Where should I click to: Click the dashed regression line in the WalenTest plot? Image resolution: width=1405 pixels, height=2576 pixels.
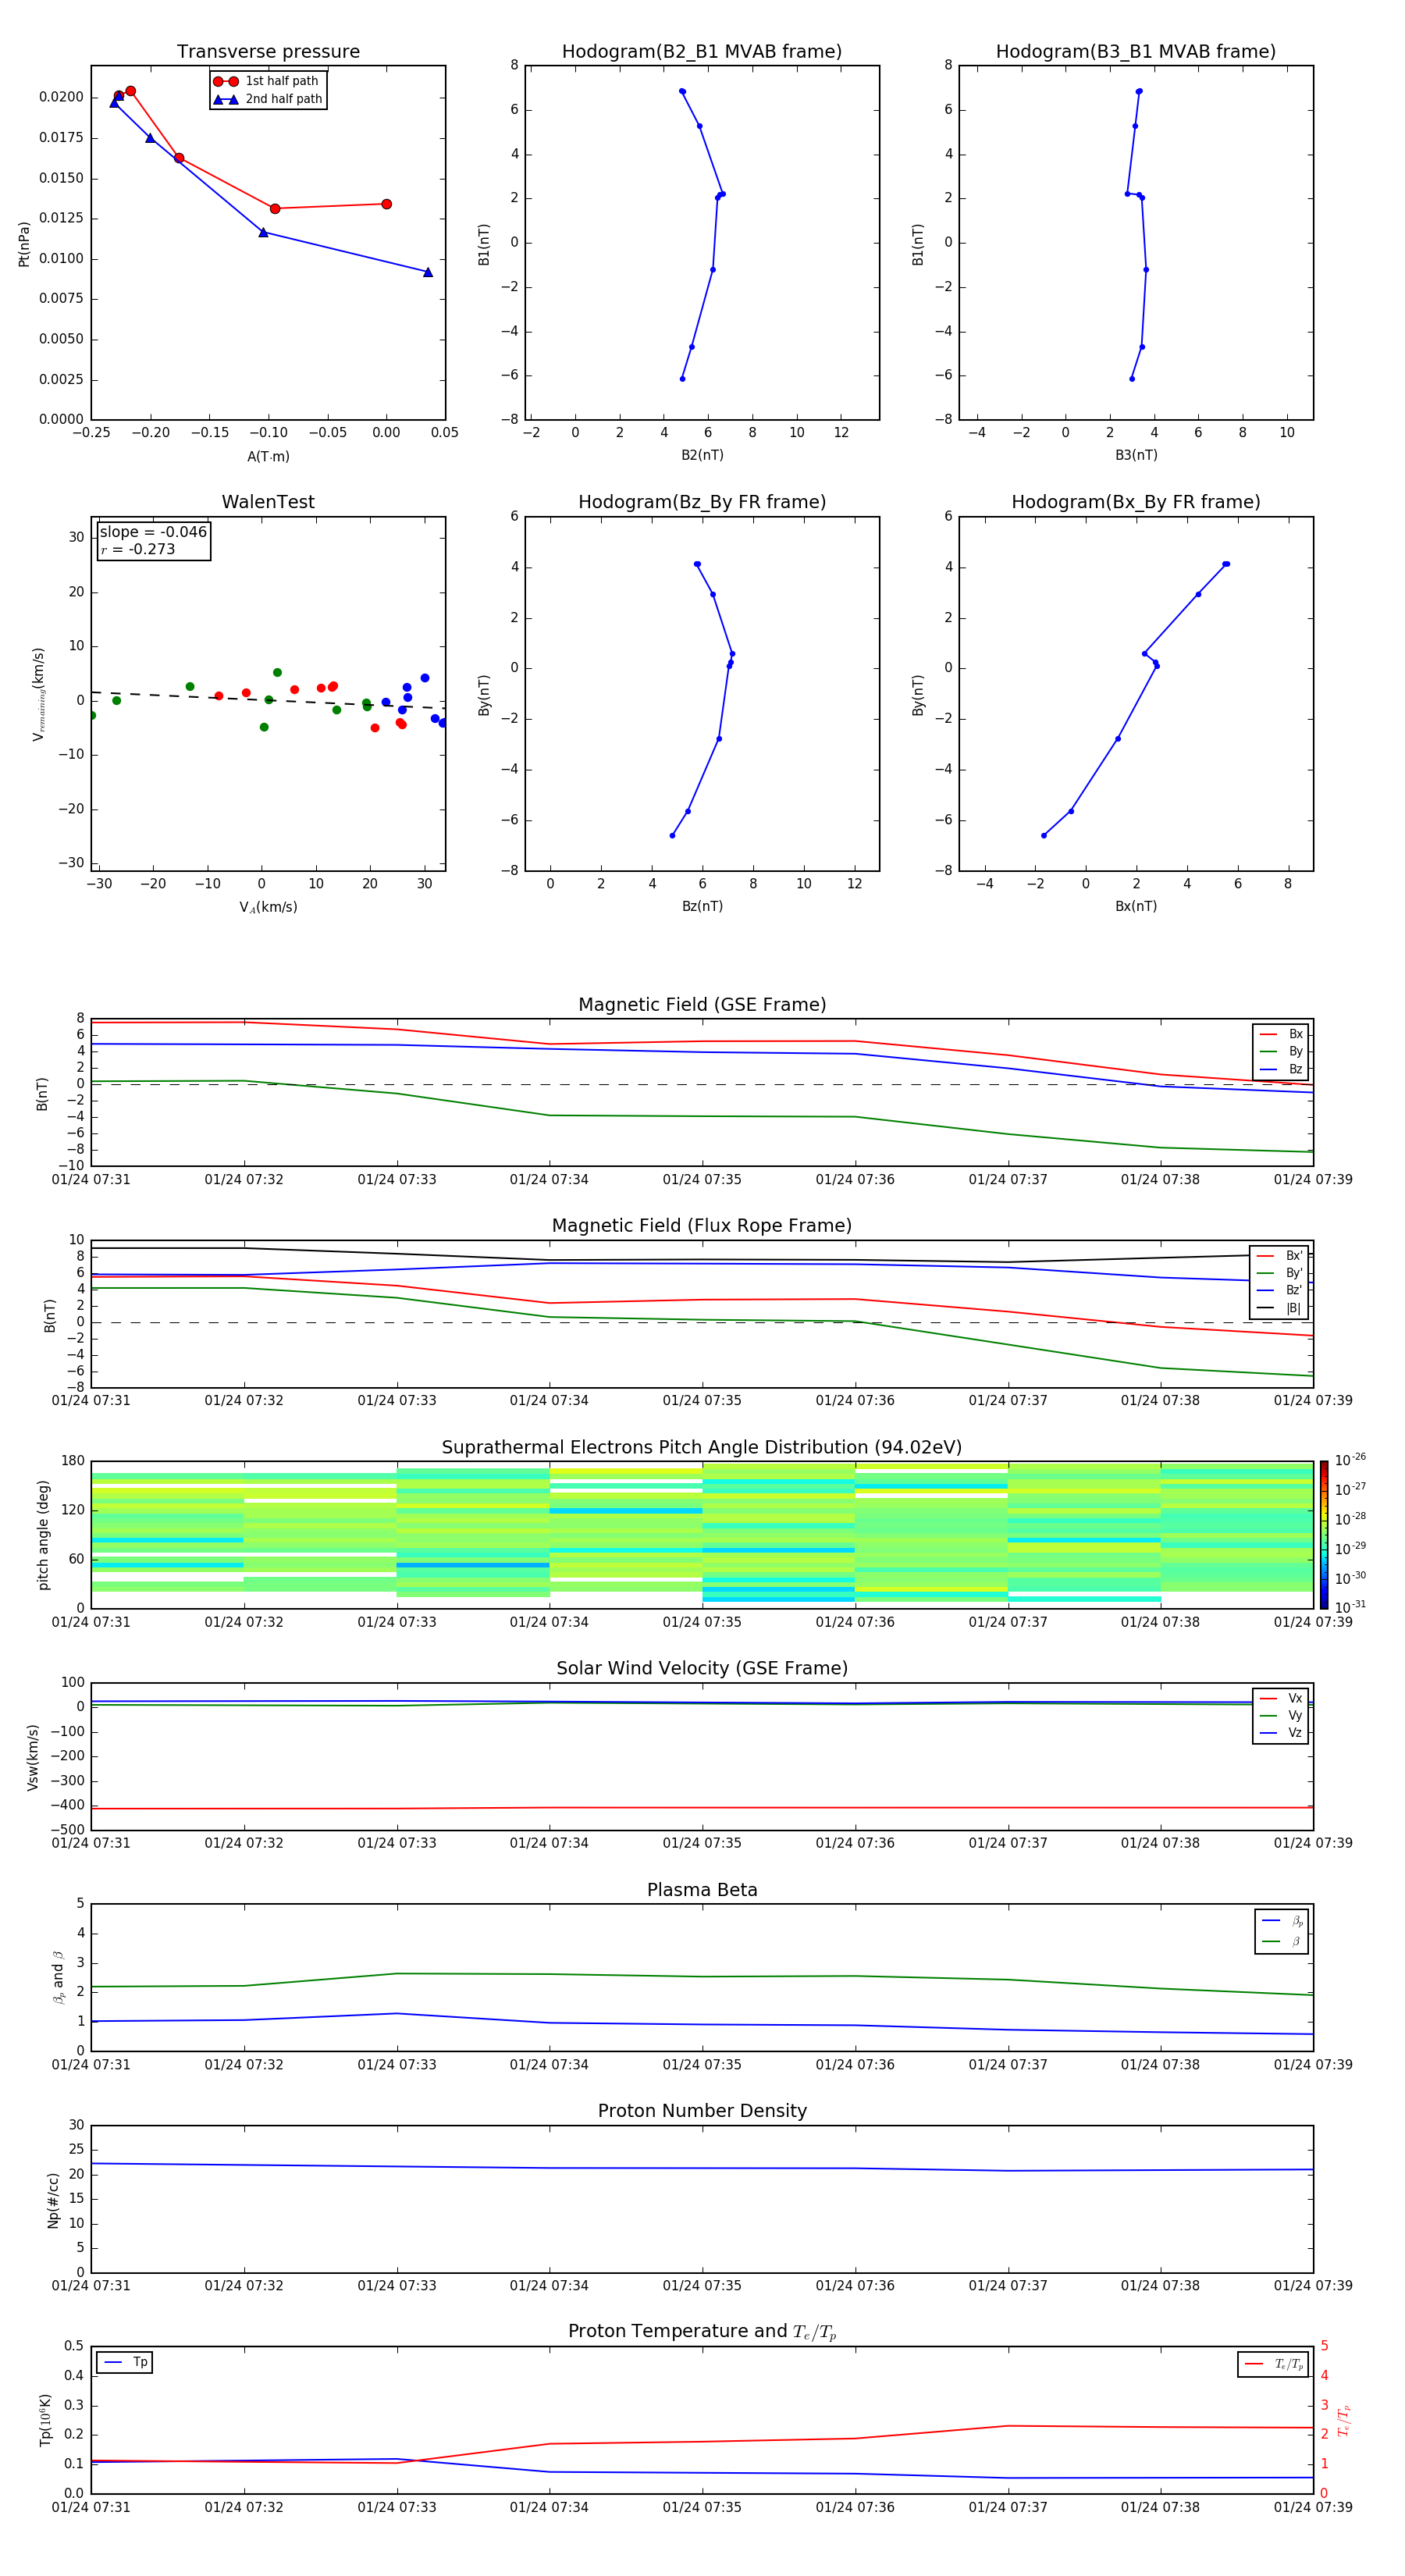268,700
